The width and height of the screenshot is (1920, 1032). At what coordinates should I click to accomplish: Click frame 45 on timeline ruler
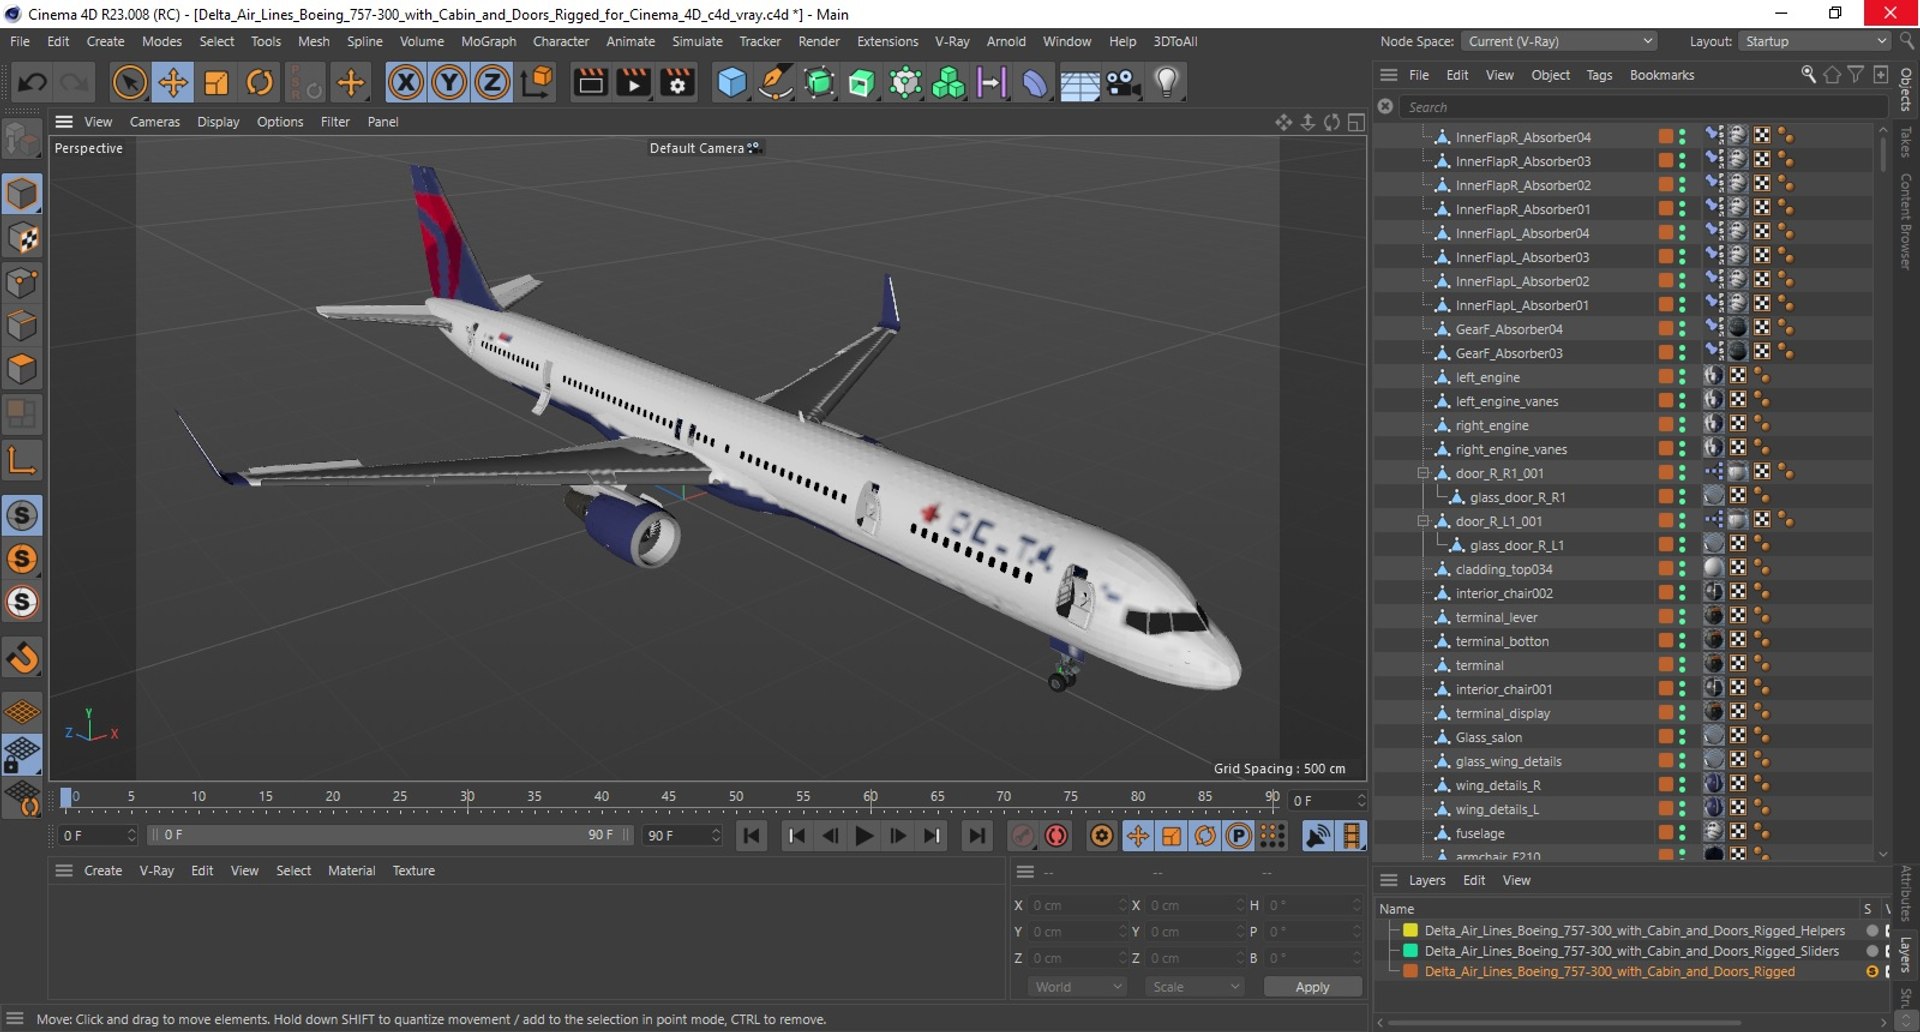[x=668, y=797]
